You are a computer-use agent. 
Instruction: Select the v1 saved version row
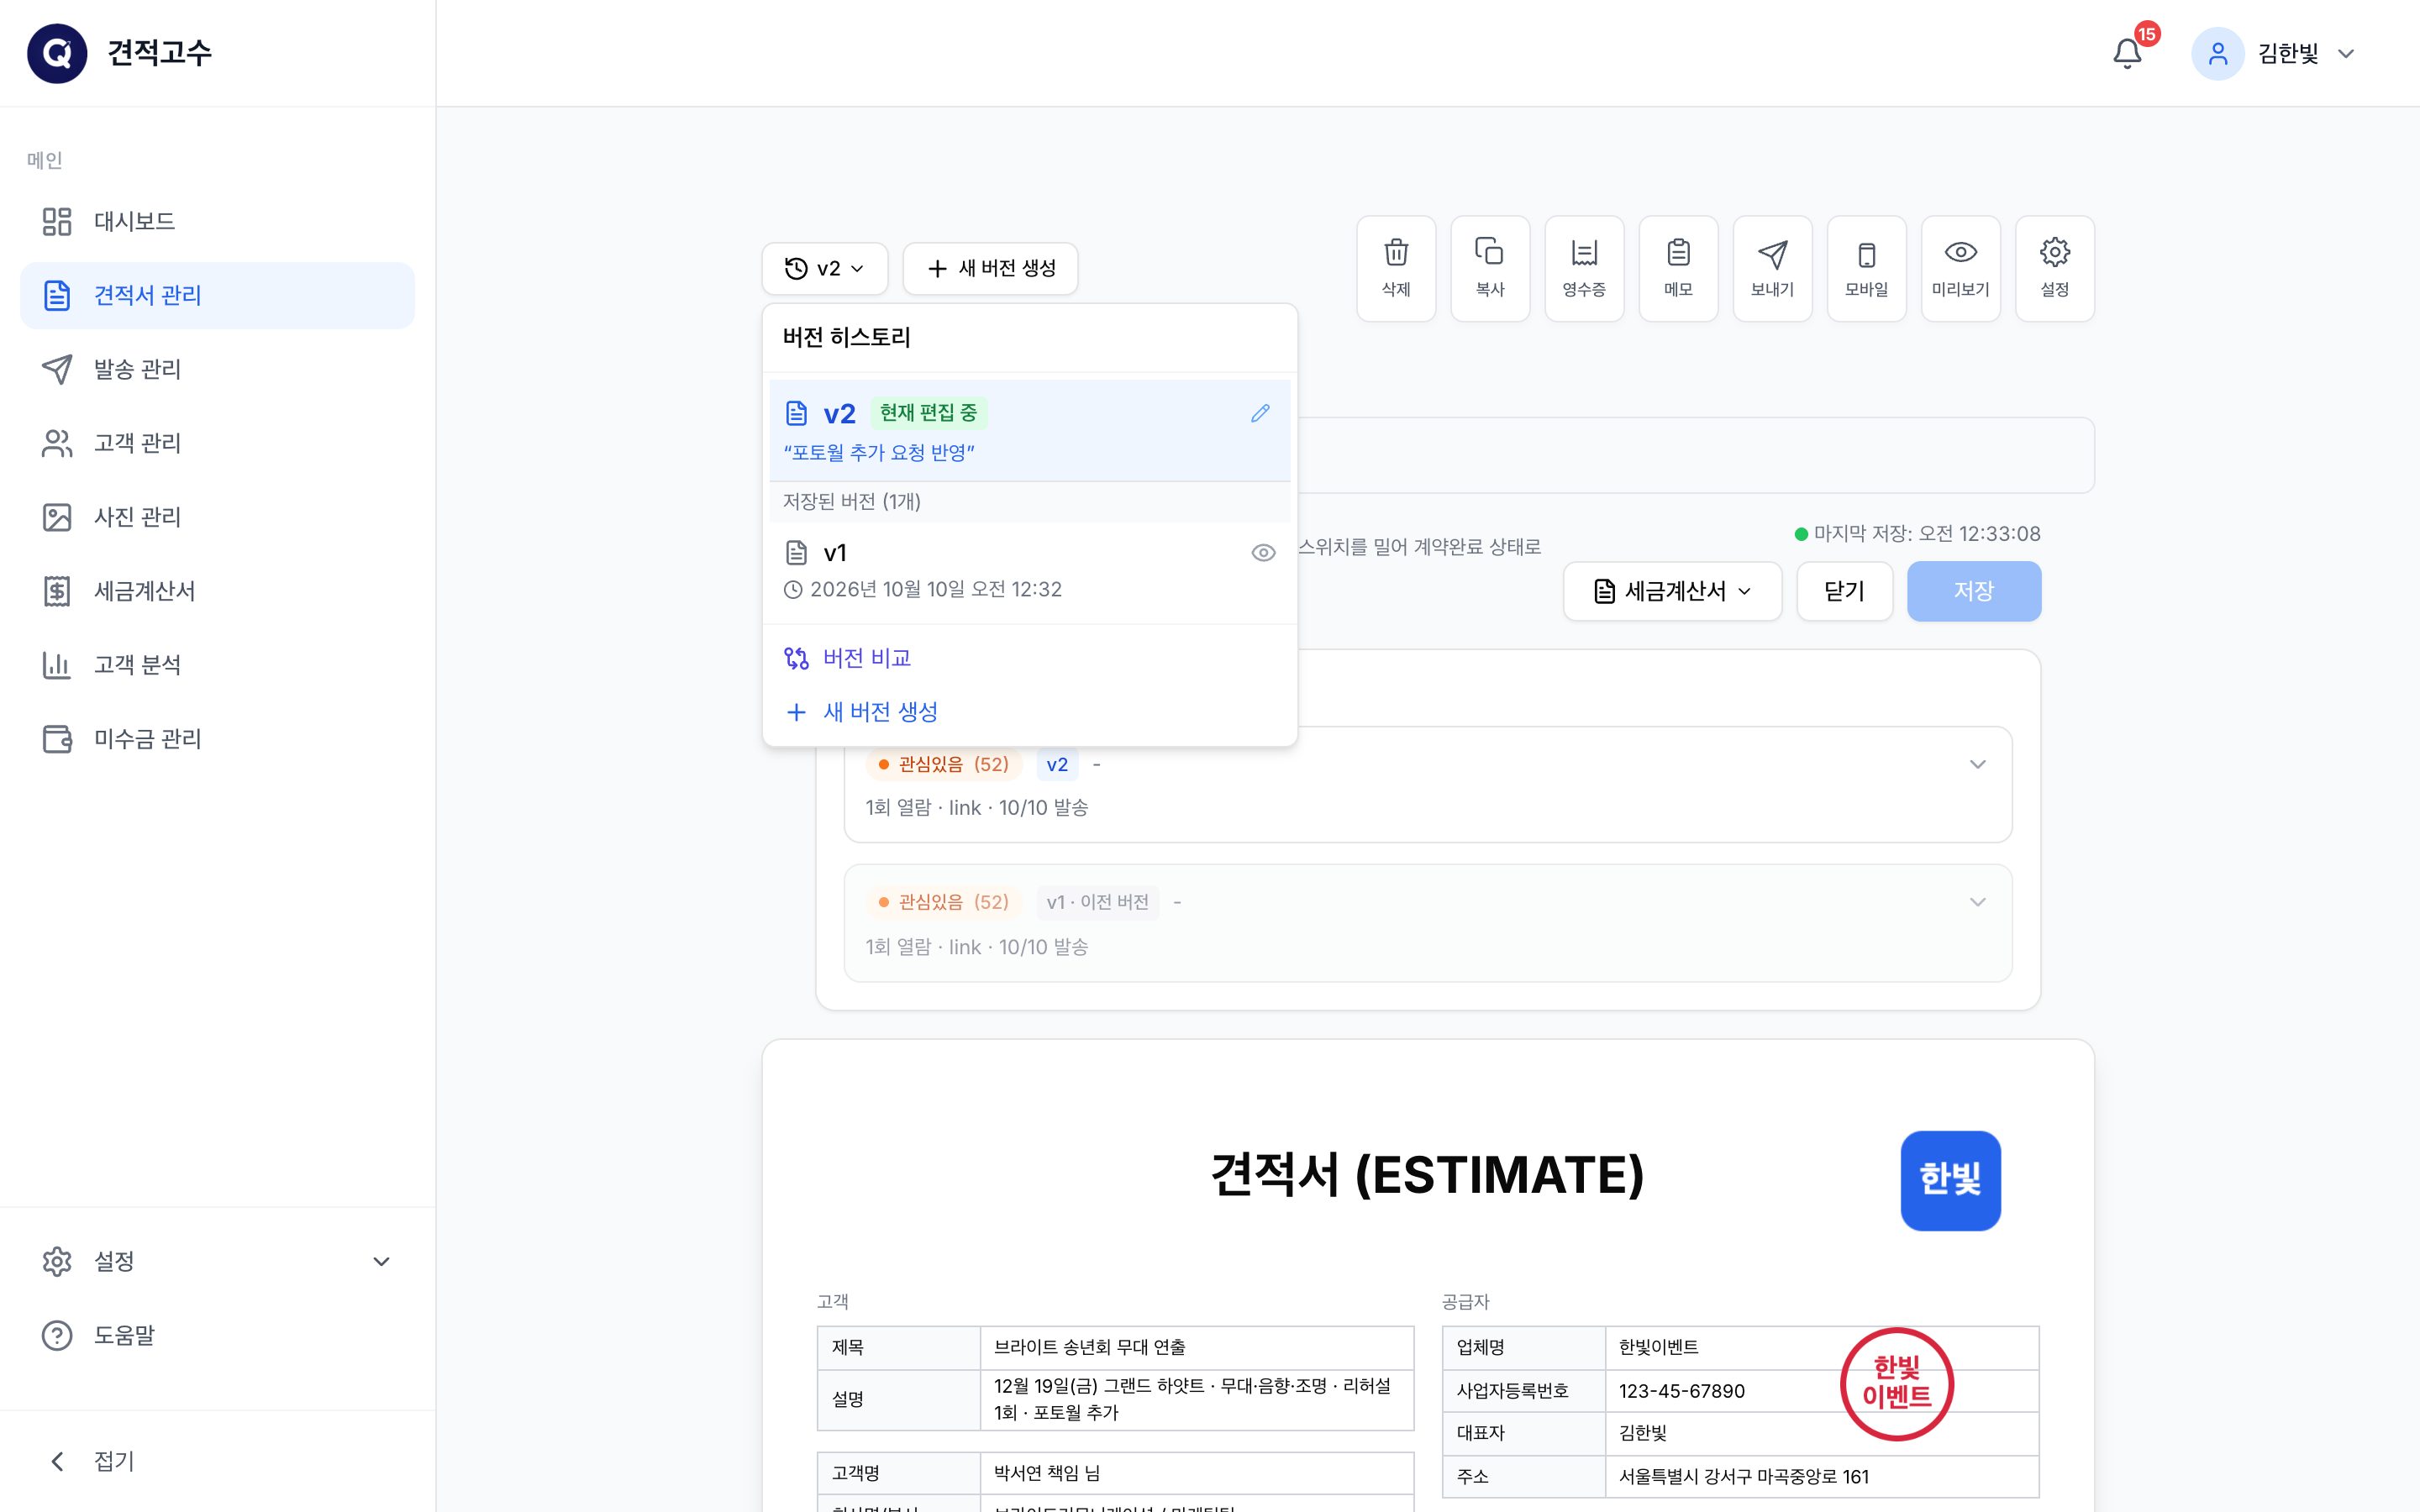pyautogui.click(x=1029, y=571)
